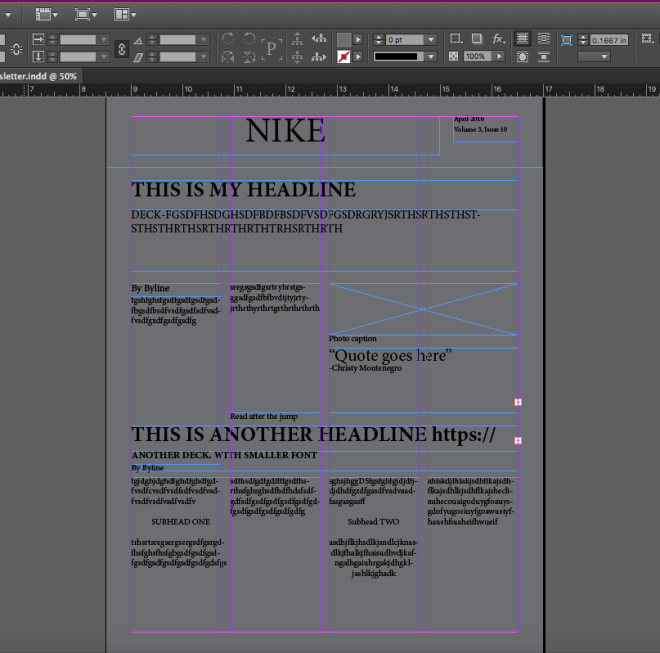Select Wrap Around Bounding Box

click(x=544, y=39)
